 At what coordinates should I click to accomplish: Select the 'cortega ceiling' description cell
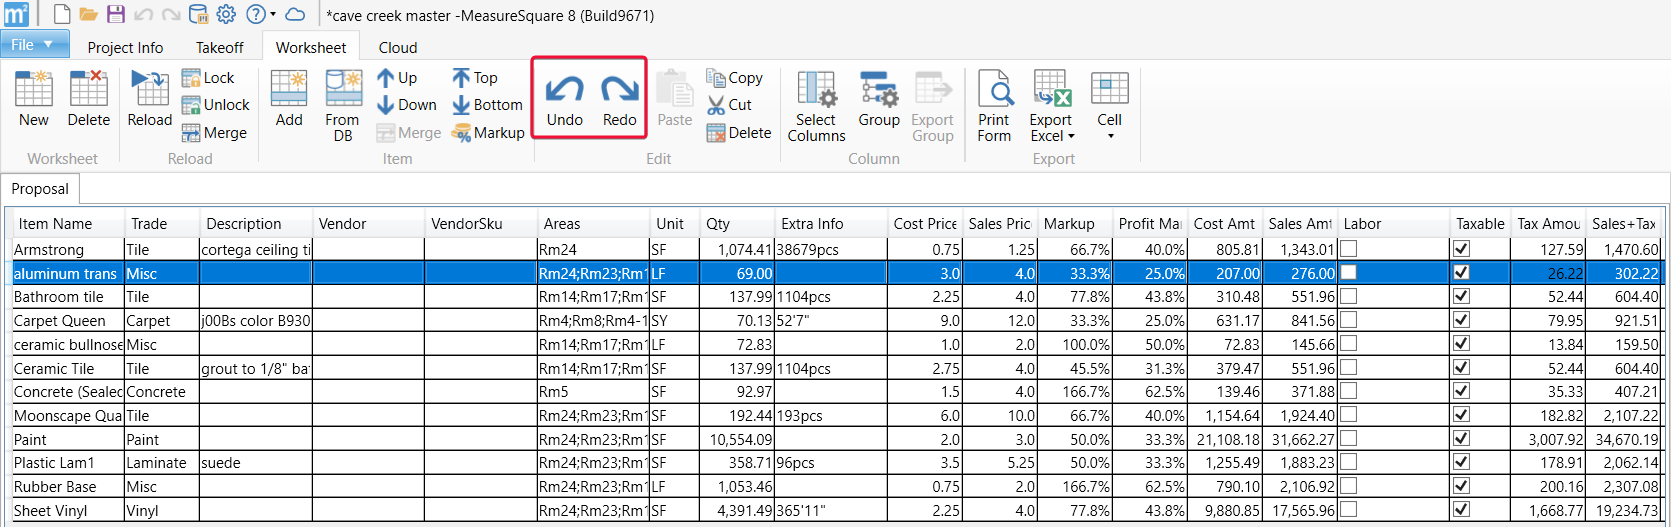[256, 249]
